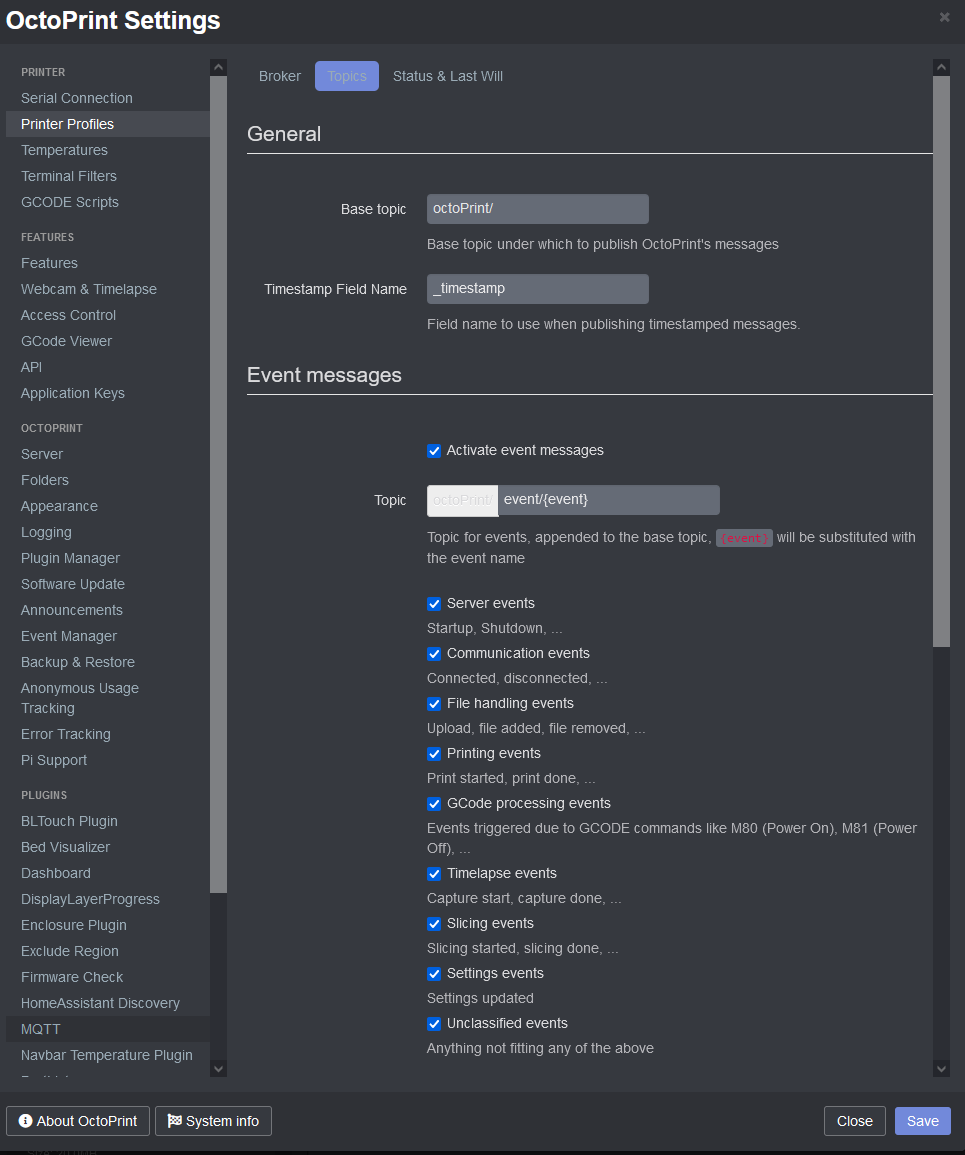
Task: Save the settings
Action: click(923, 1121)
